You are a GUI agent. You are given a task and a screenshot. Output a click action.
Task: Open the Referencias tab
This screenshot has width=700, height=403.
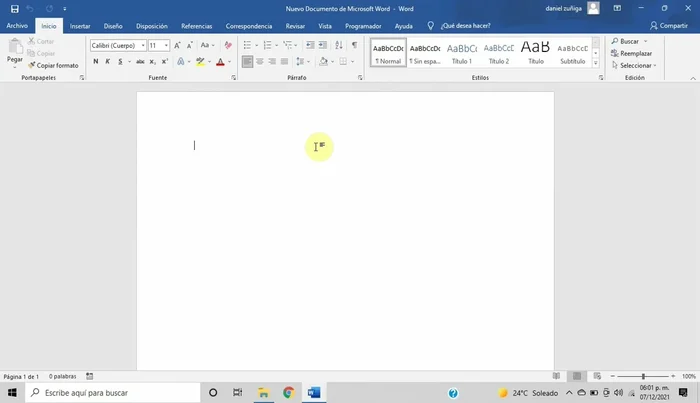[196, 26]
